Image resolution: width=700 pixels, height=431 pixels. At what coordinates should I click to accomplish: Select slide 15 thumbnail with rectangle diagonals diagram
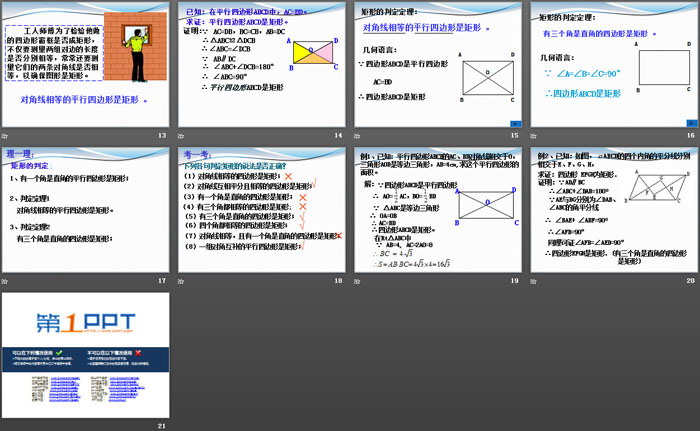tap(438, 64)
